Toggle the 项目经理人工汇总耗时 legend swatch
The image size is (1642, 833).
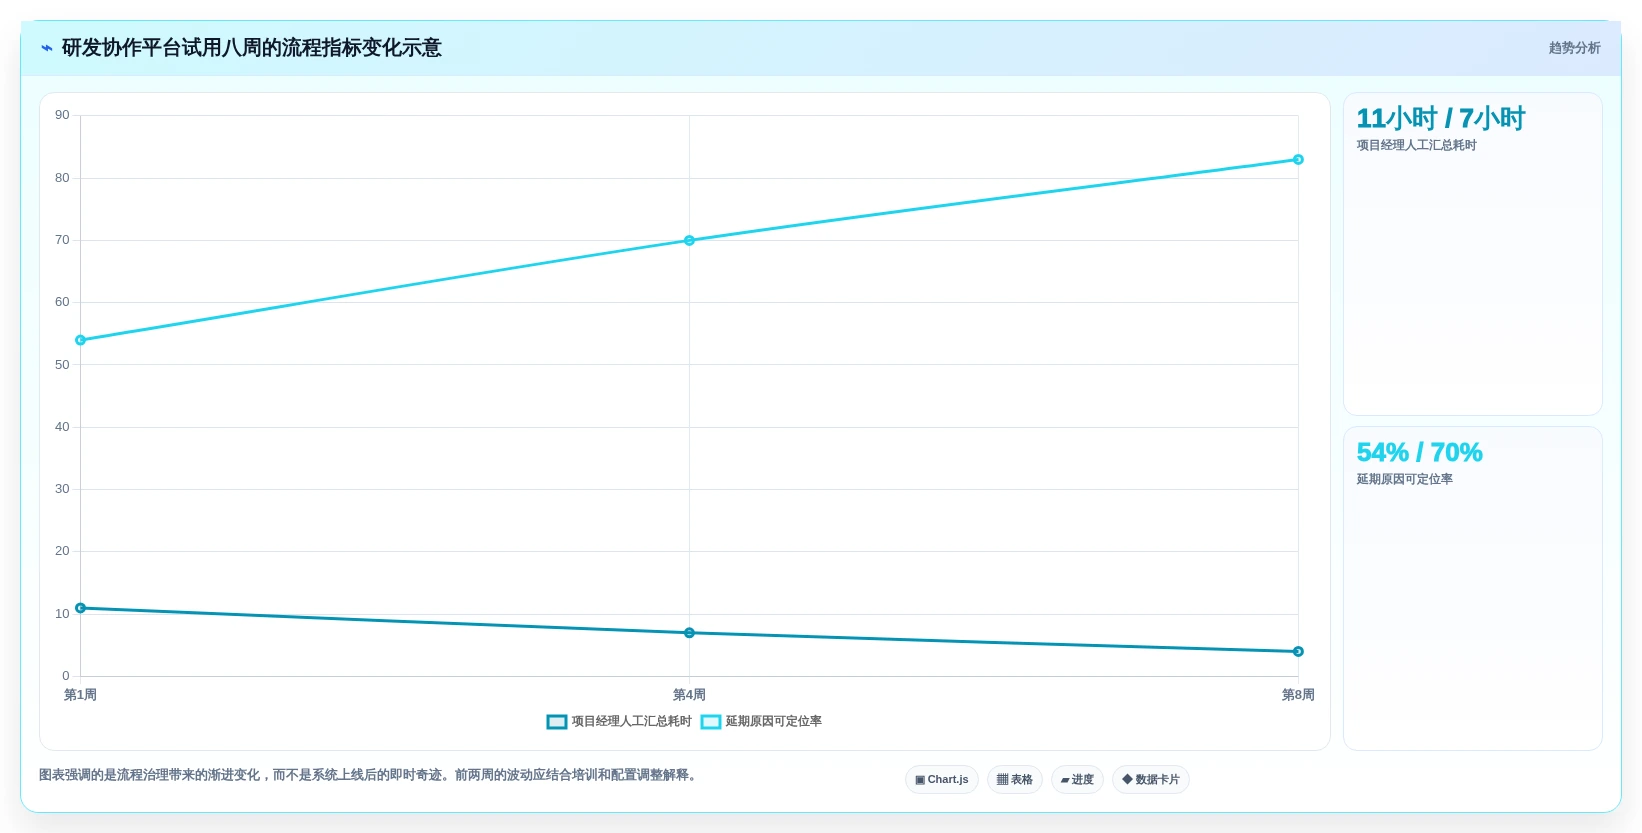557,722
